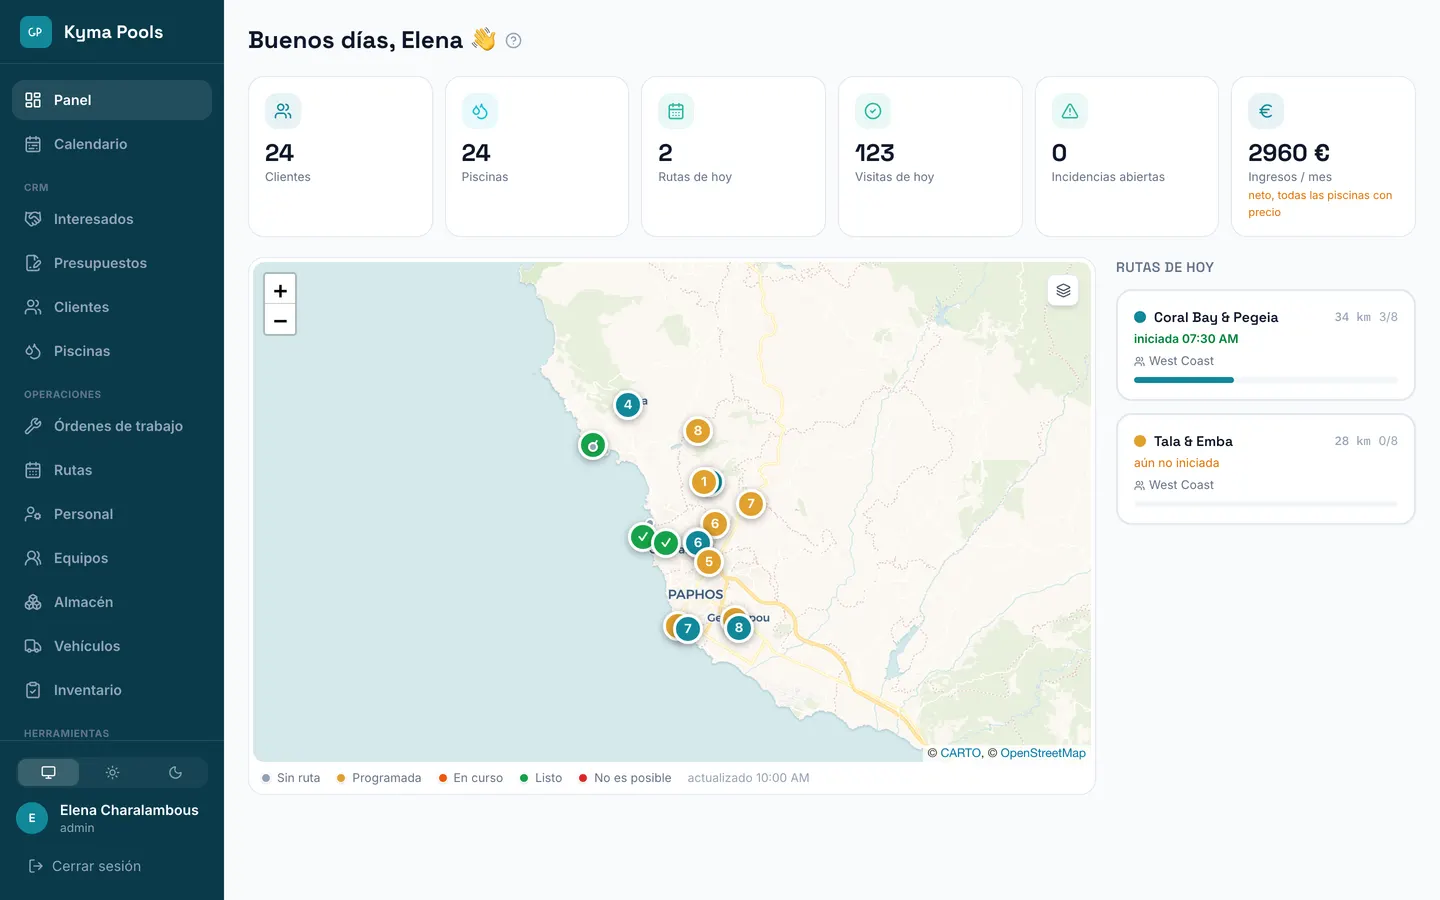Image resolution: width=1440 pixels, height=900 pixels.
Task: Open the Coral Bay & Pegeia route card
Action: point(1266,345)
